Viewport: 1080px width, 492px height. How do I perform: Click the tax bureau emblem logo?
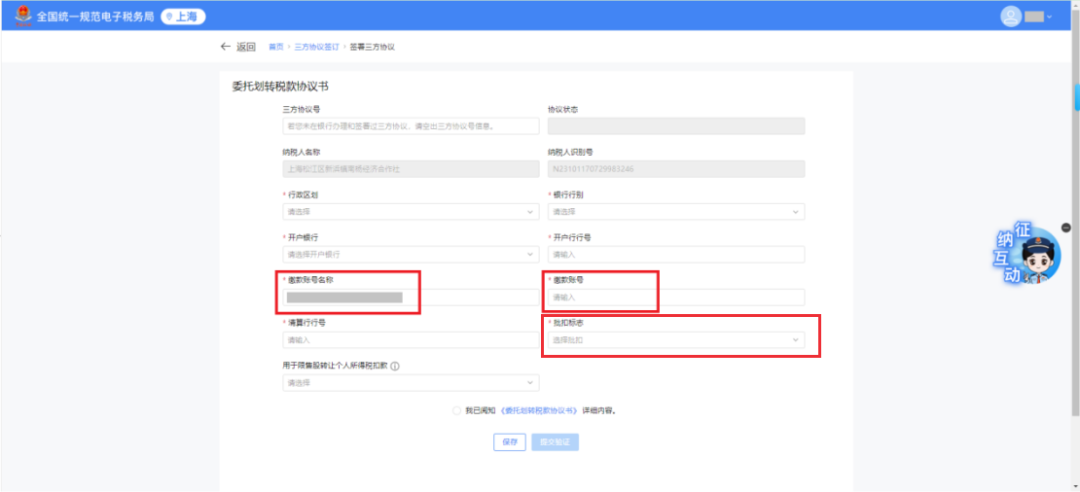click(22, 16)
